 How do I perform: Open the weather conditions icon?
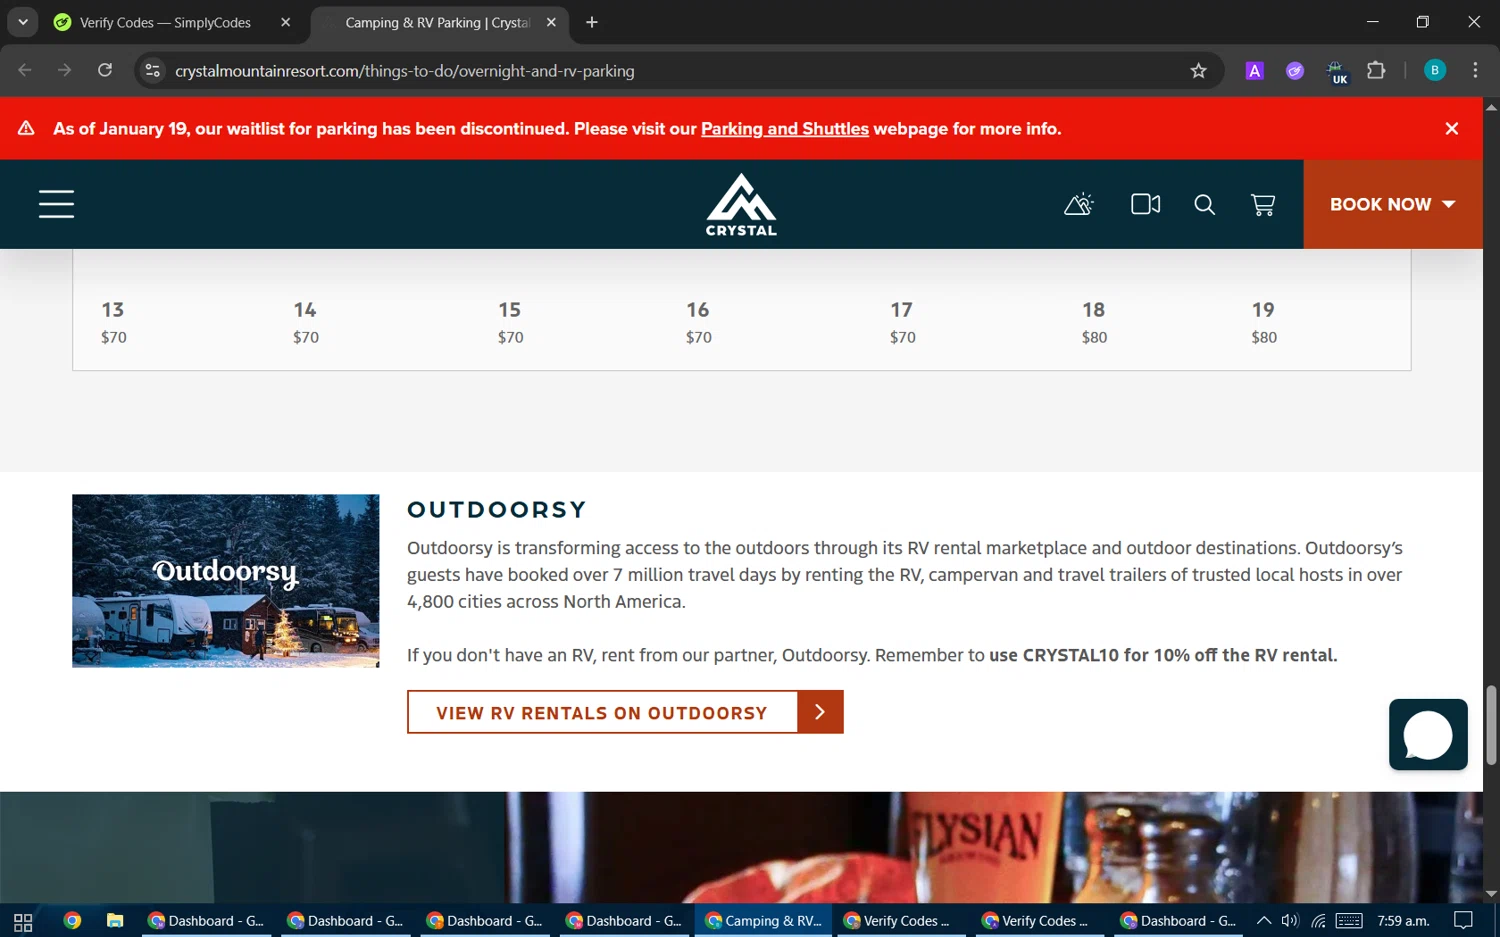click(x=1079, y=204)
